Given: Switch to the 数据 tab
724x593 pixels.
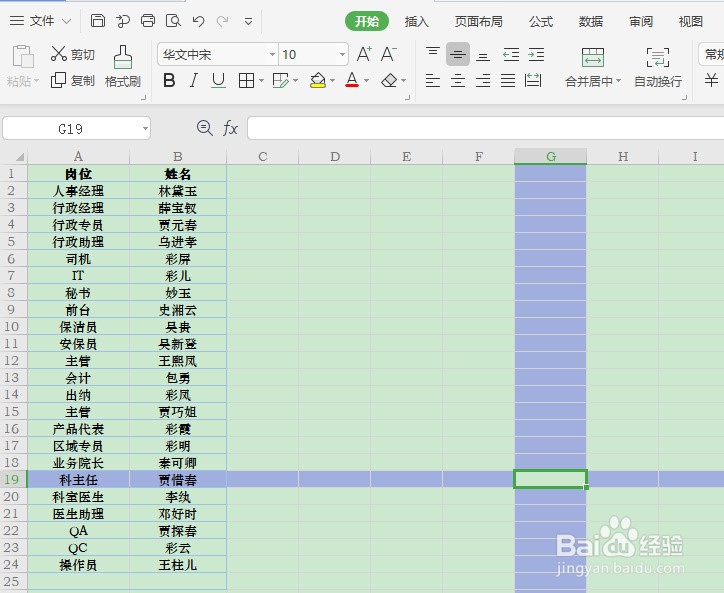Looking at the screenshot, I should [x=591, y=22].
